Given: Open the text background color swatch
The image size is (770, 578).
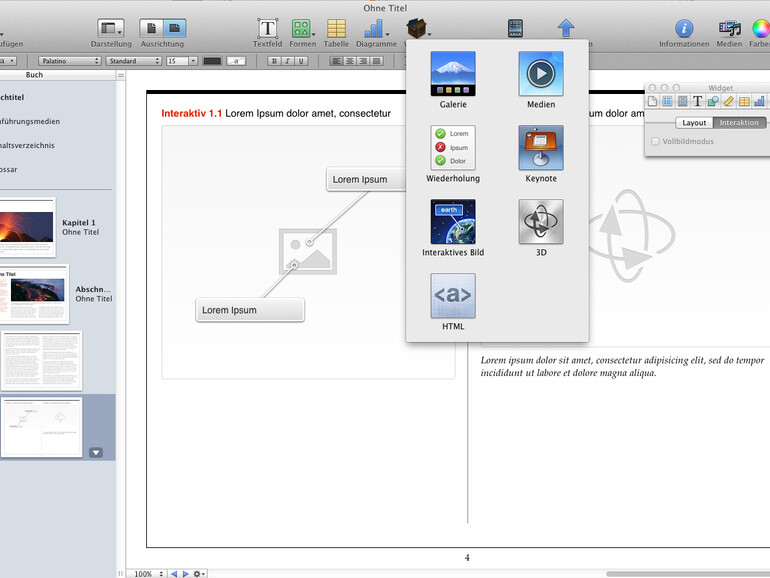Looking at the screenshot, I should pyautogui.click(x=236, y=61).
